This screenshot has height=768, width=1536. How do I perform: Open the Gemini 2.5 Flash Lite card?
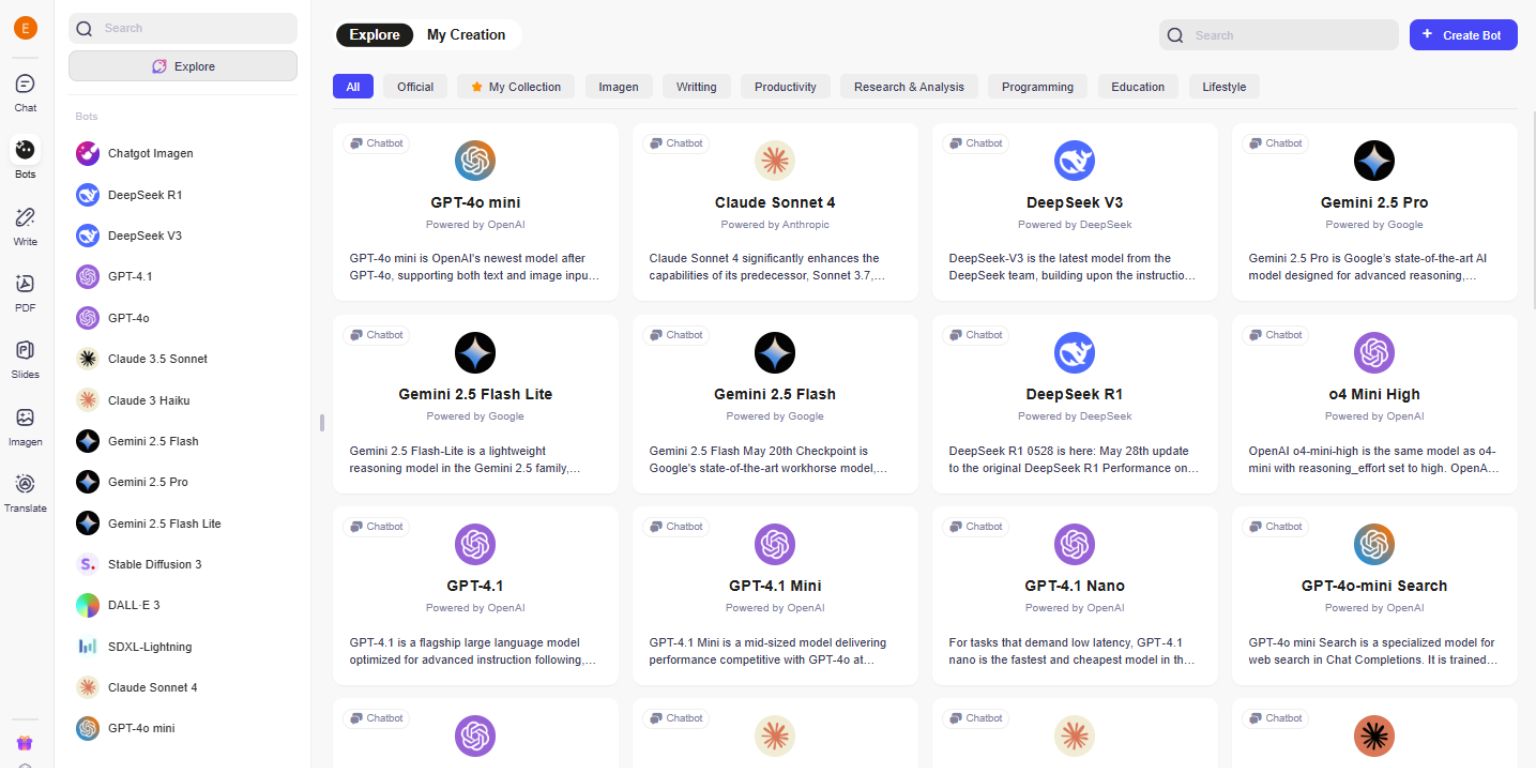tap(475, 403)
